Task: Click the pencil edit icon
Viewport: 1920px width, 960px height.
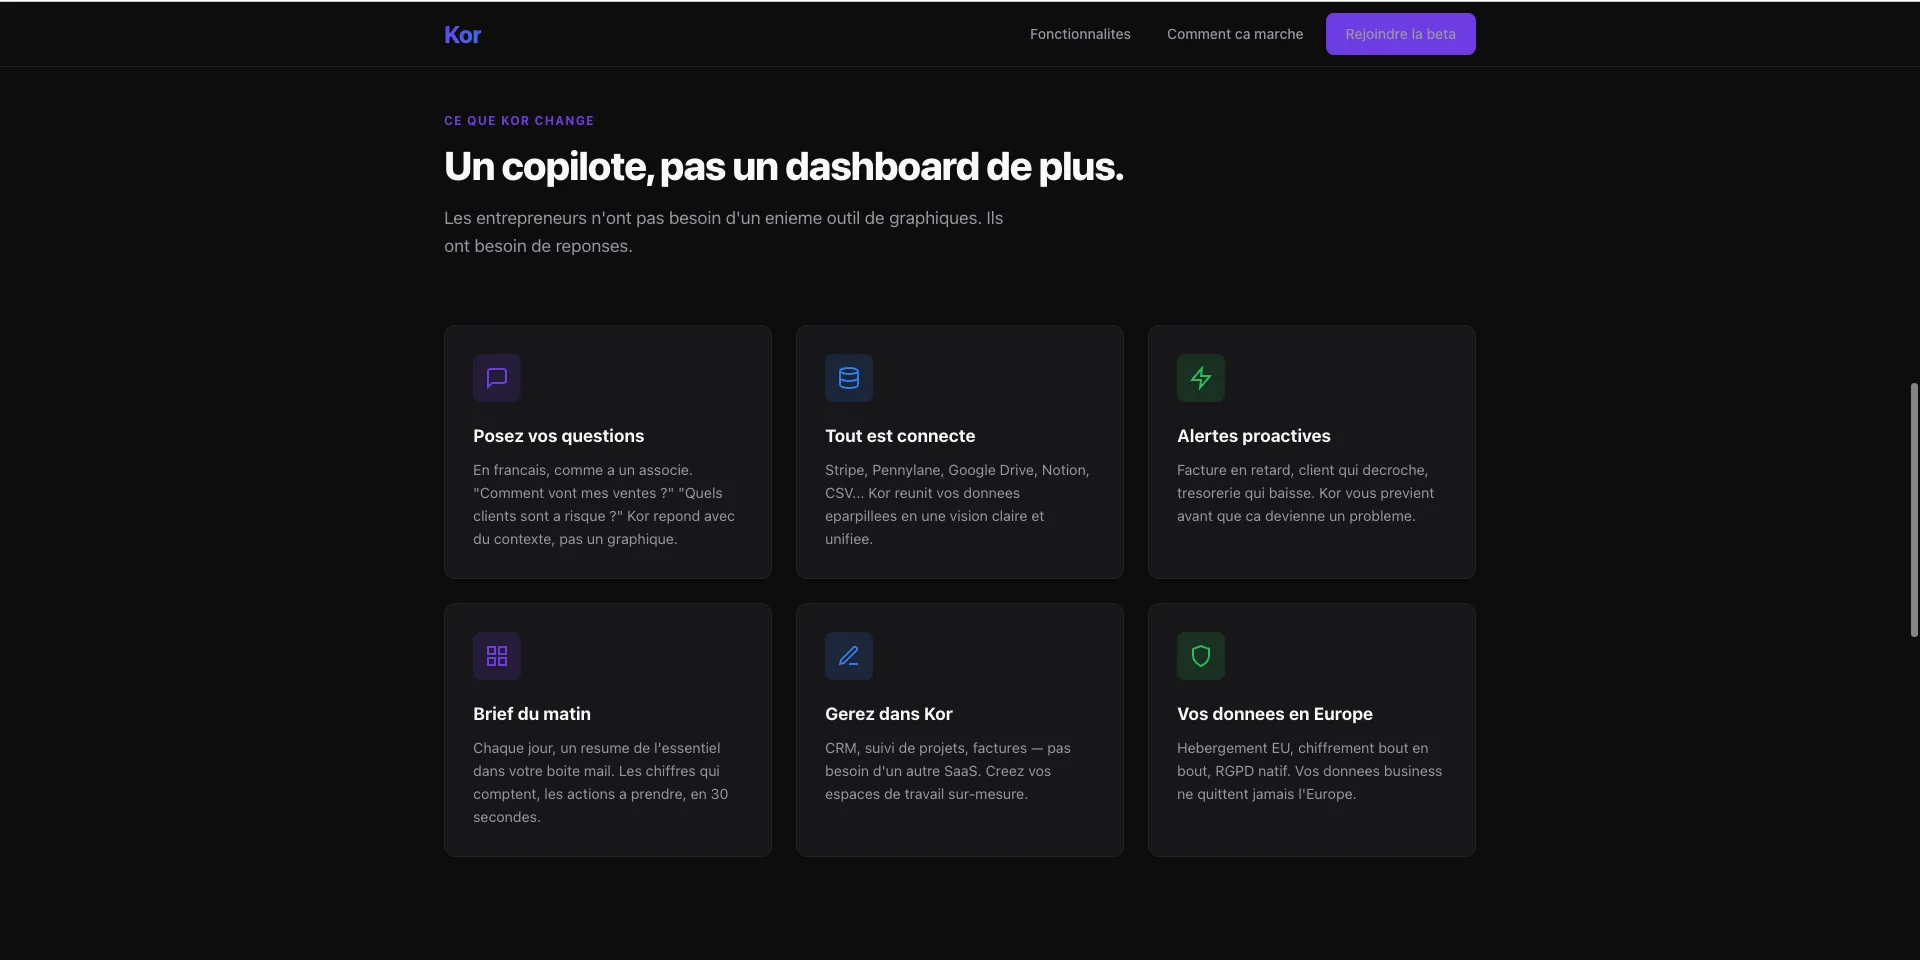Action: [x=849, y=656]
